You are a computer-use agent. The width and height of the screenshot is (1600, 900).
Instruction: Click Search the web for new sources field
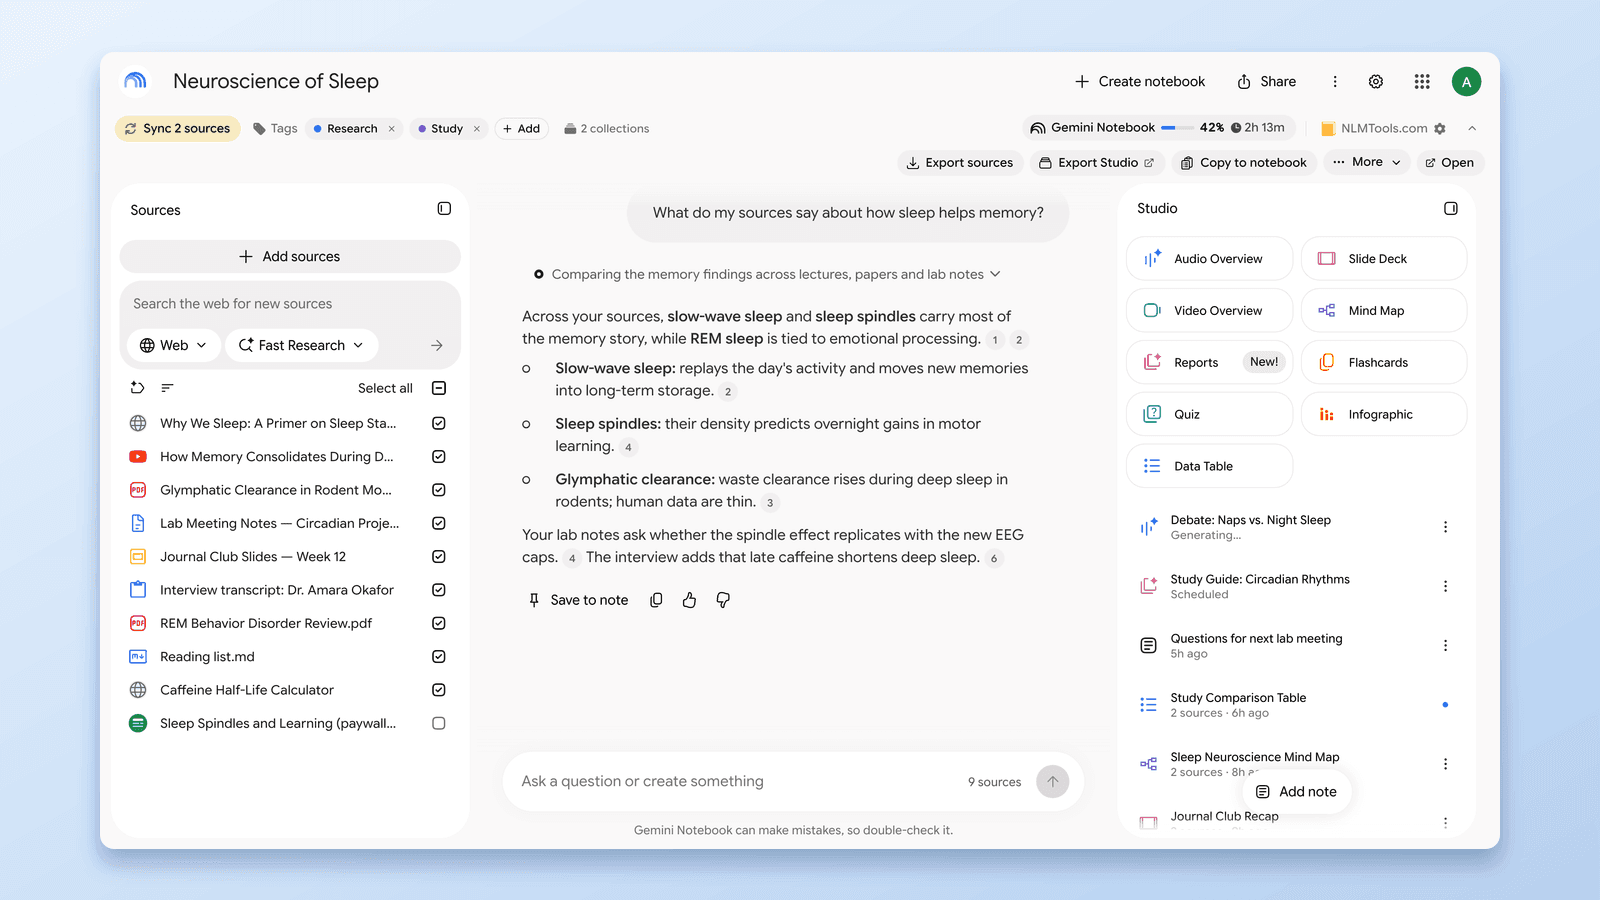pyautogui.click(x=290, y=304)
